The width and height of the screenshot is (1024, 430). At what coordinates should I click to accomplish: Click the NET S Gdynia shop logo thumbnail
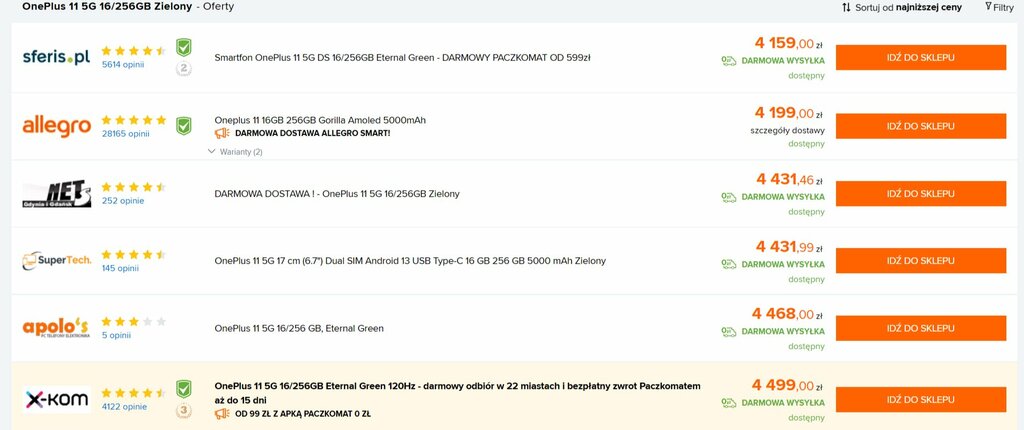pyautogui.click(x=56, y=194)
